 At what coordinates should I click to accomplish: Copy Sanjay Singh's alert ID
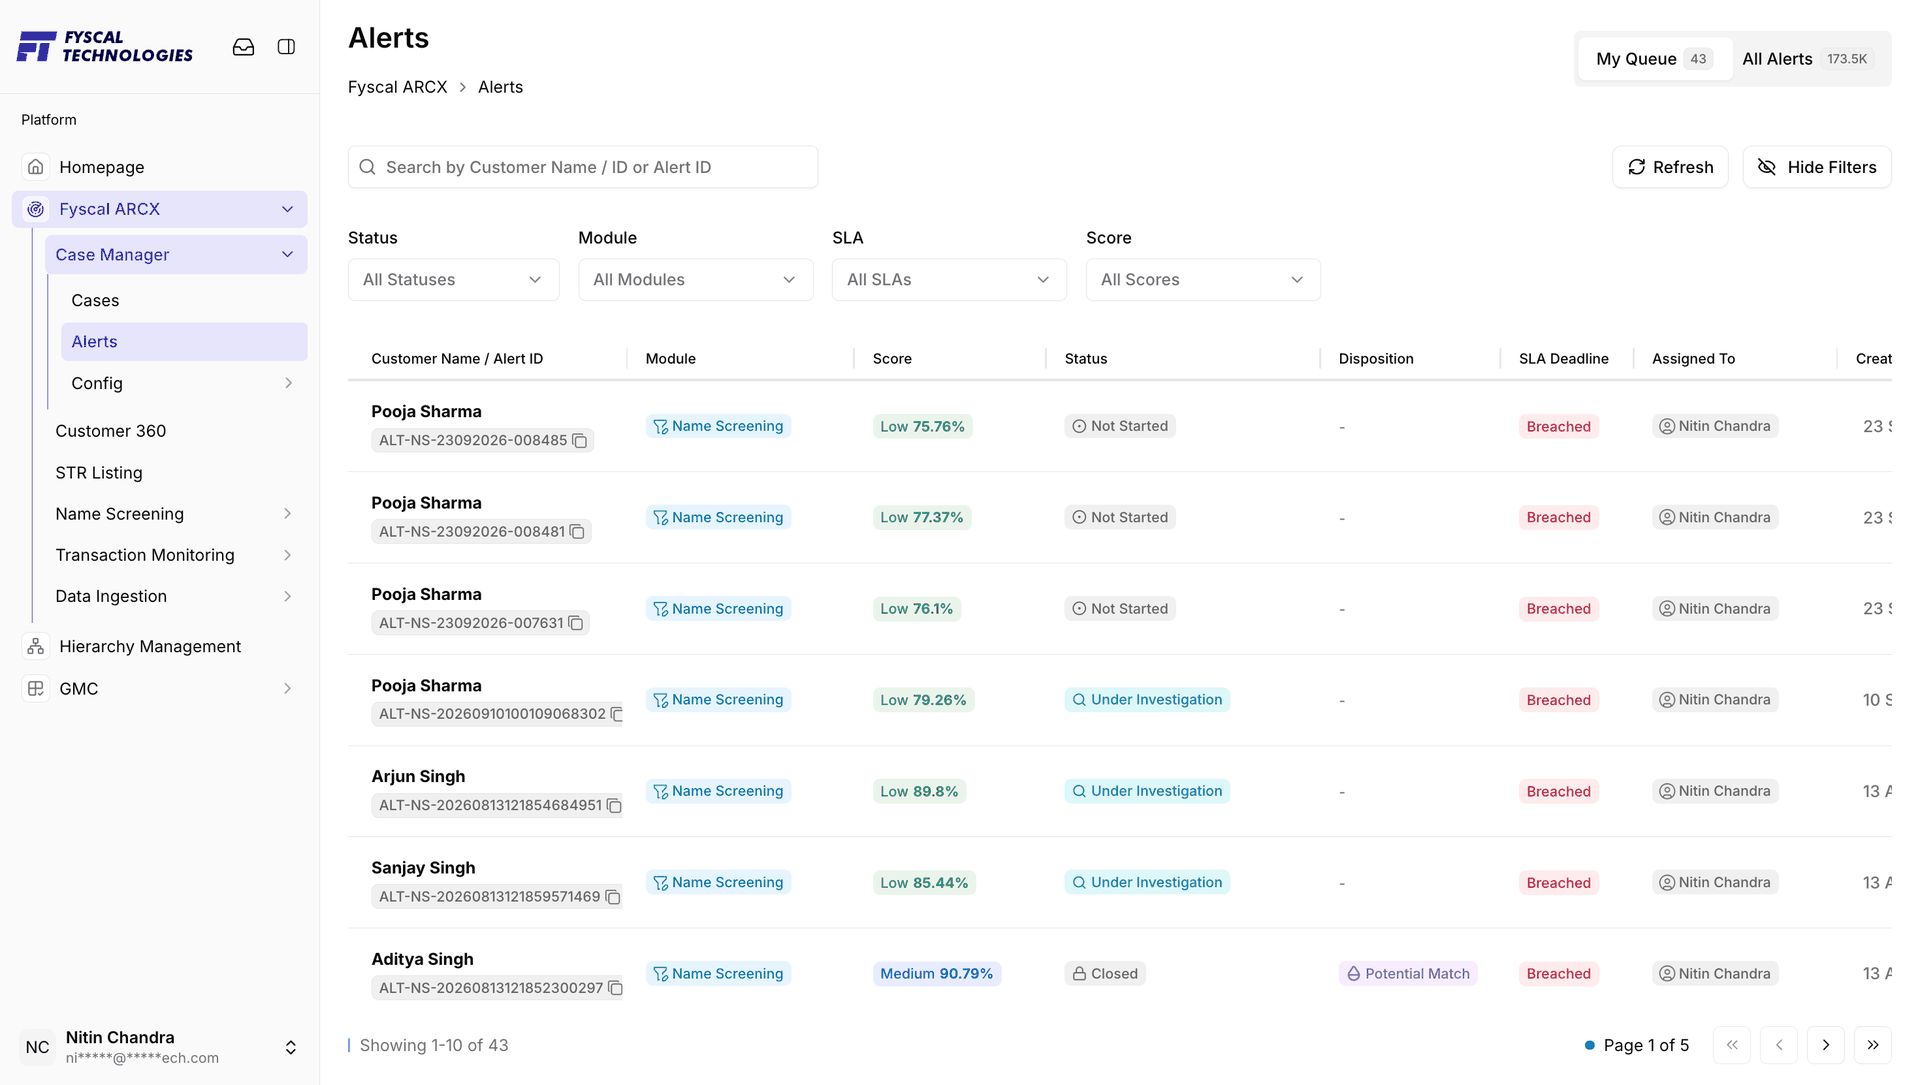[x=612, y=897]
